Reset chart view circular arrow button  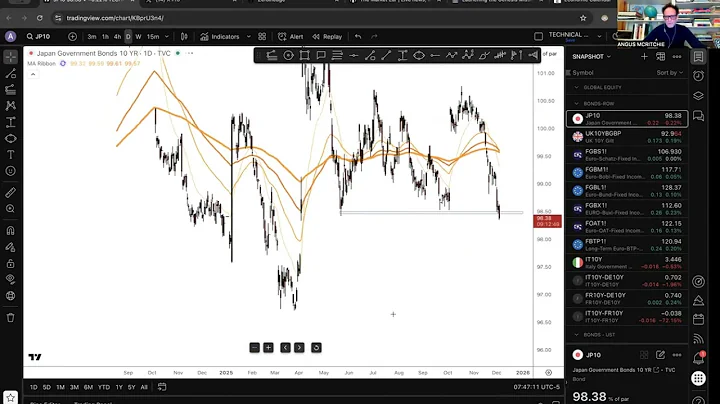[316, 348]
